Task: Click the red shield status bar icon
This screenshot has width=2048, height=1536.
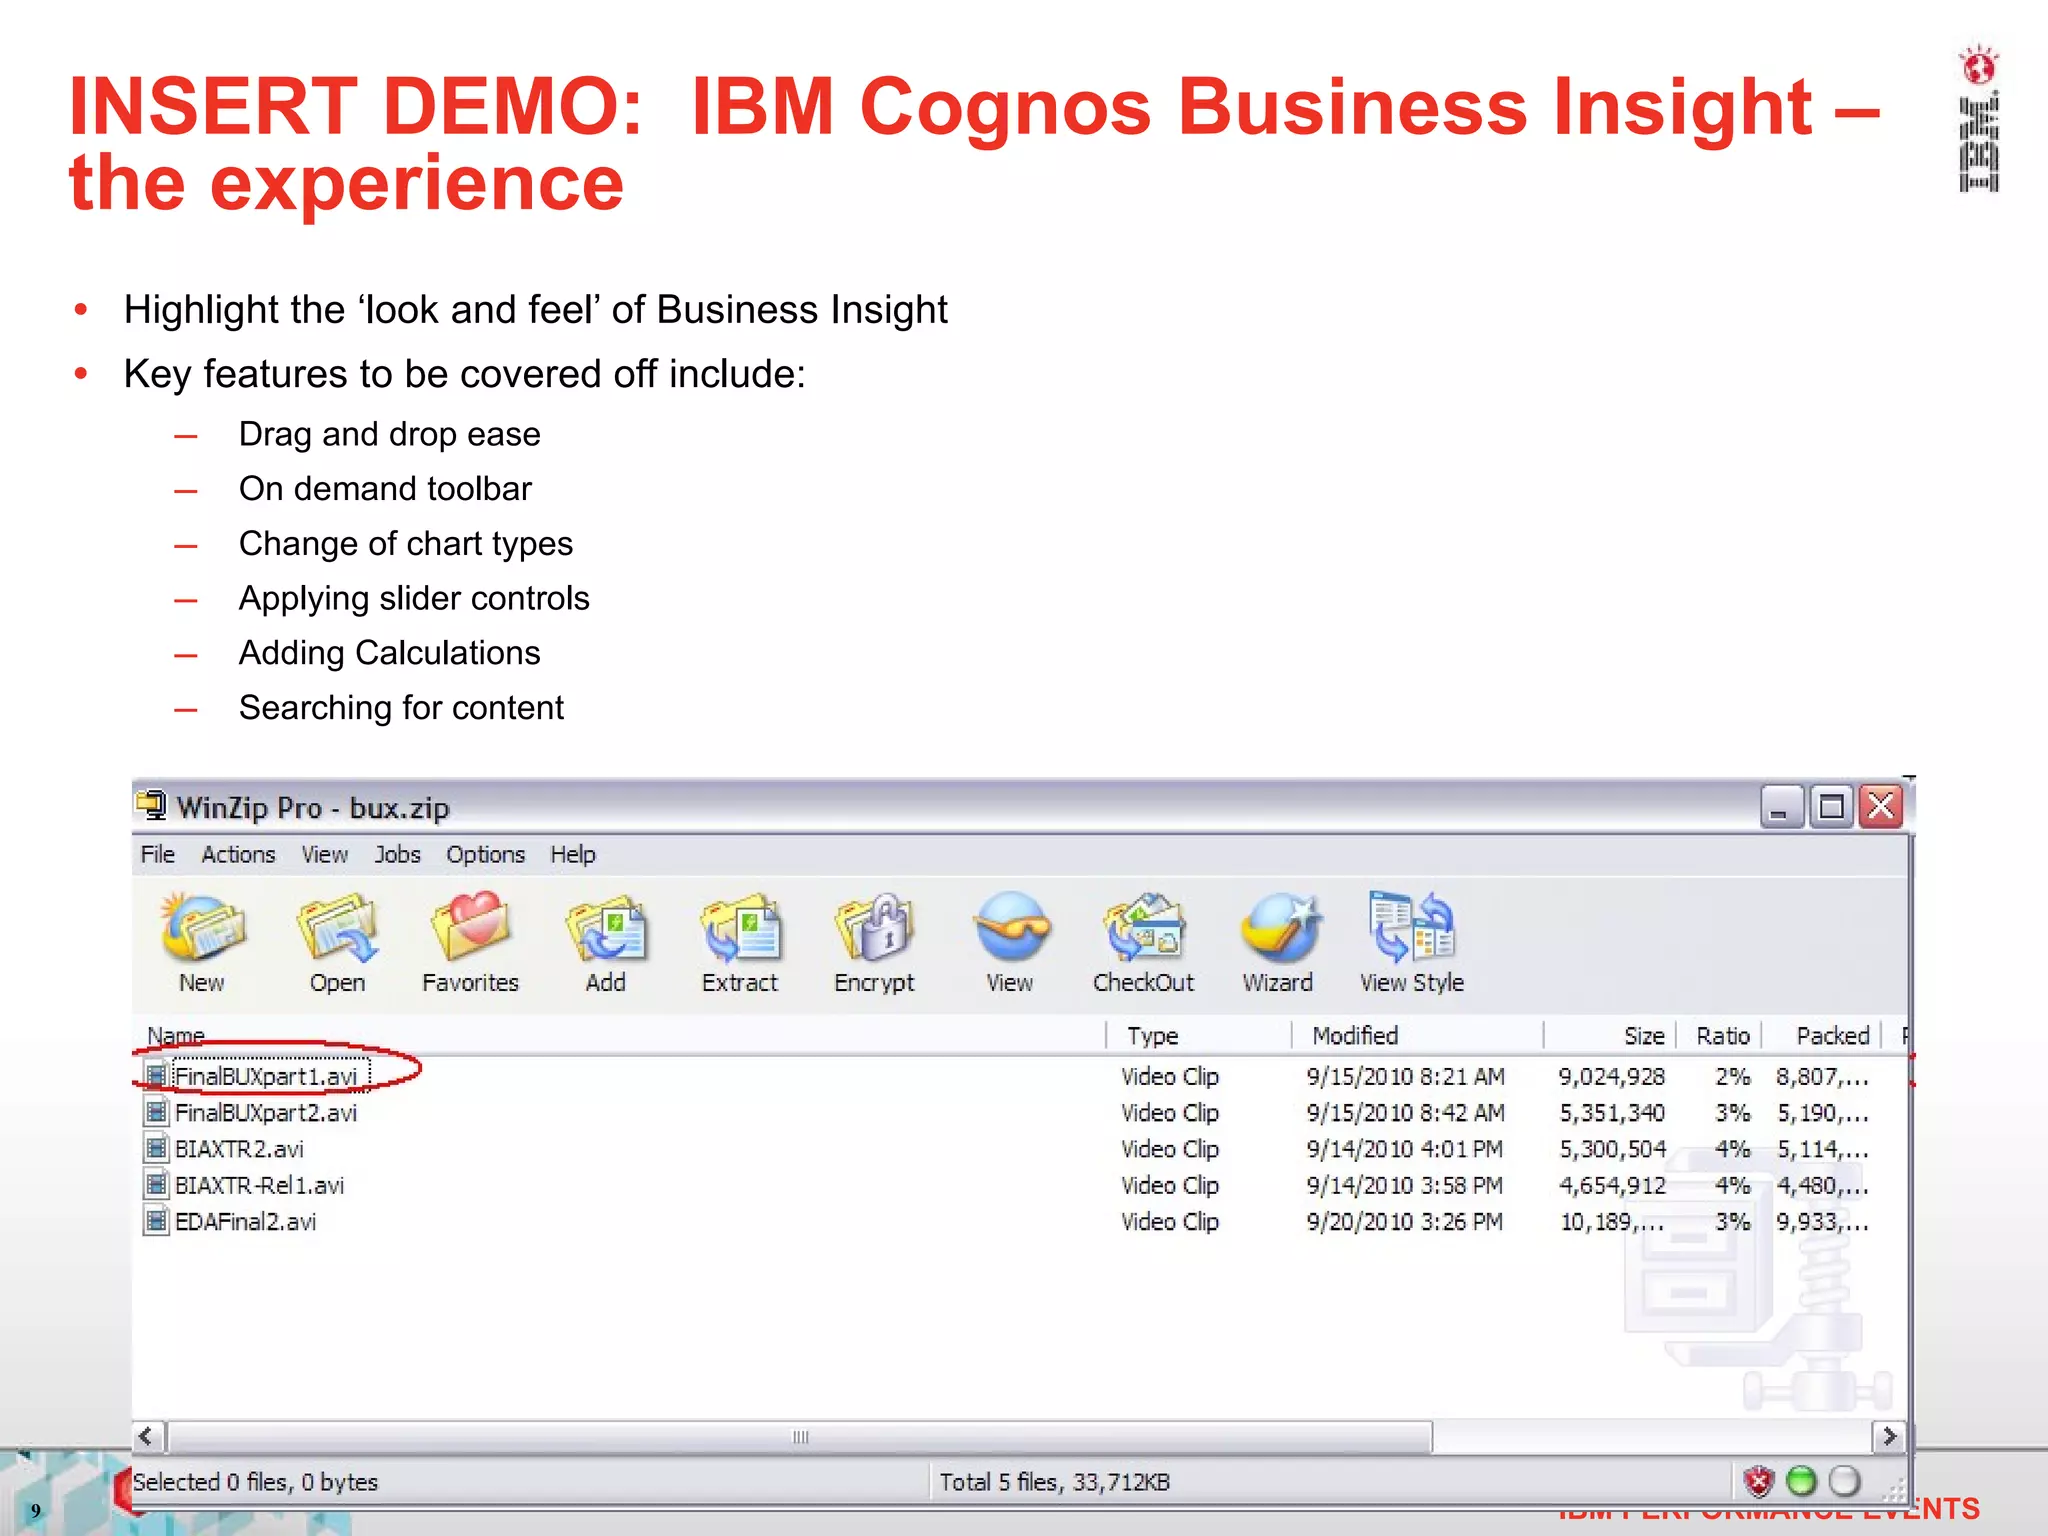Action: 1758,1481
